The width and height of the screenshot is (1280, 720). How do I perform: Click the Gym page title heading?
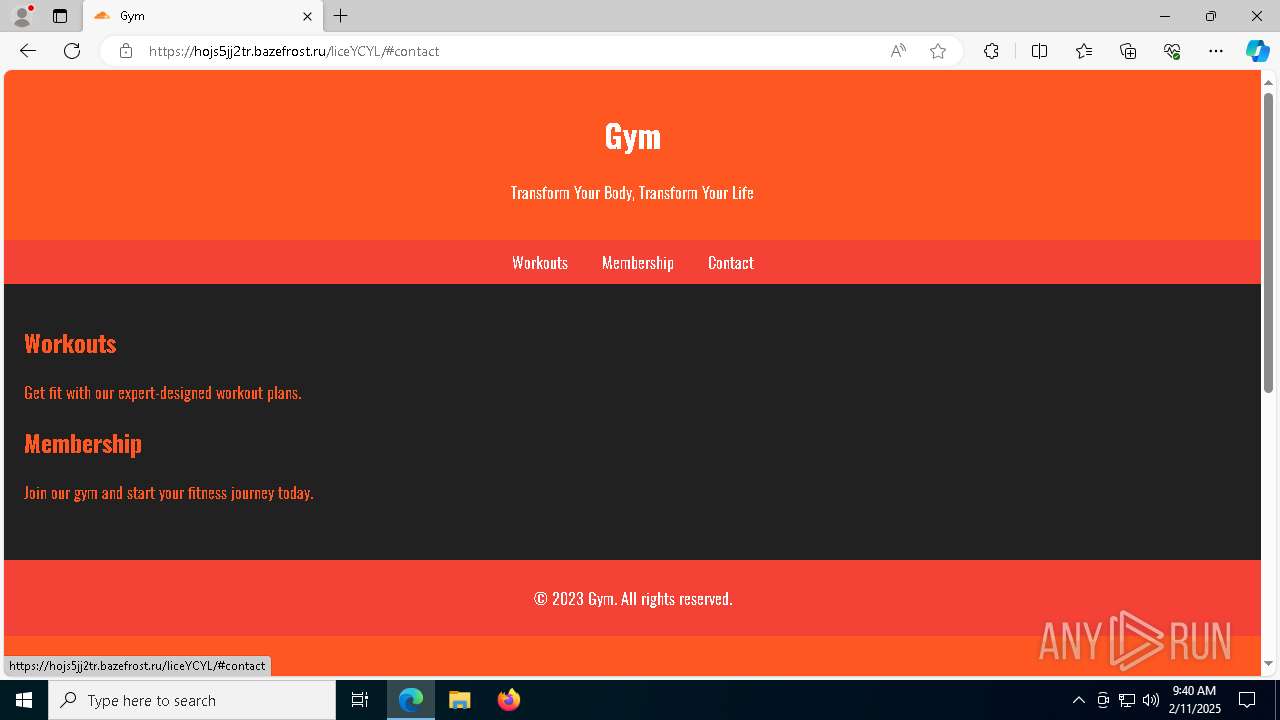tap(633, 136)
